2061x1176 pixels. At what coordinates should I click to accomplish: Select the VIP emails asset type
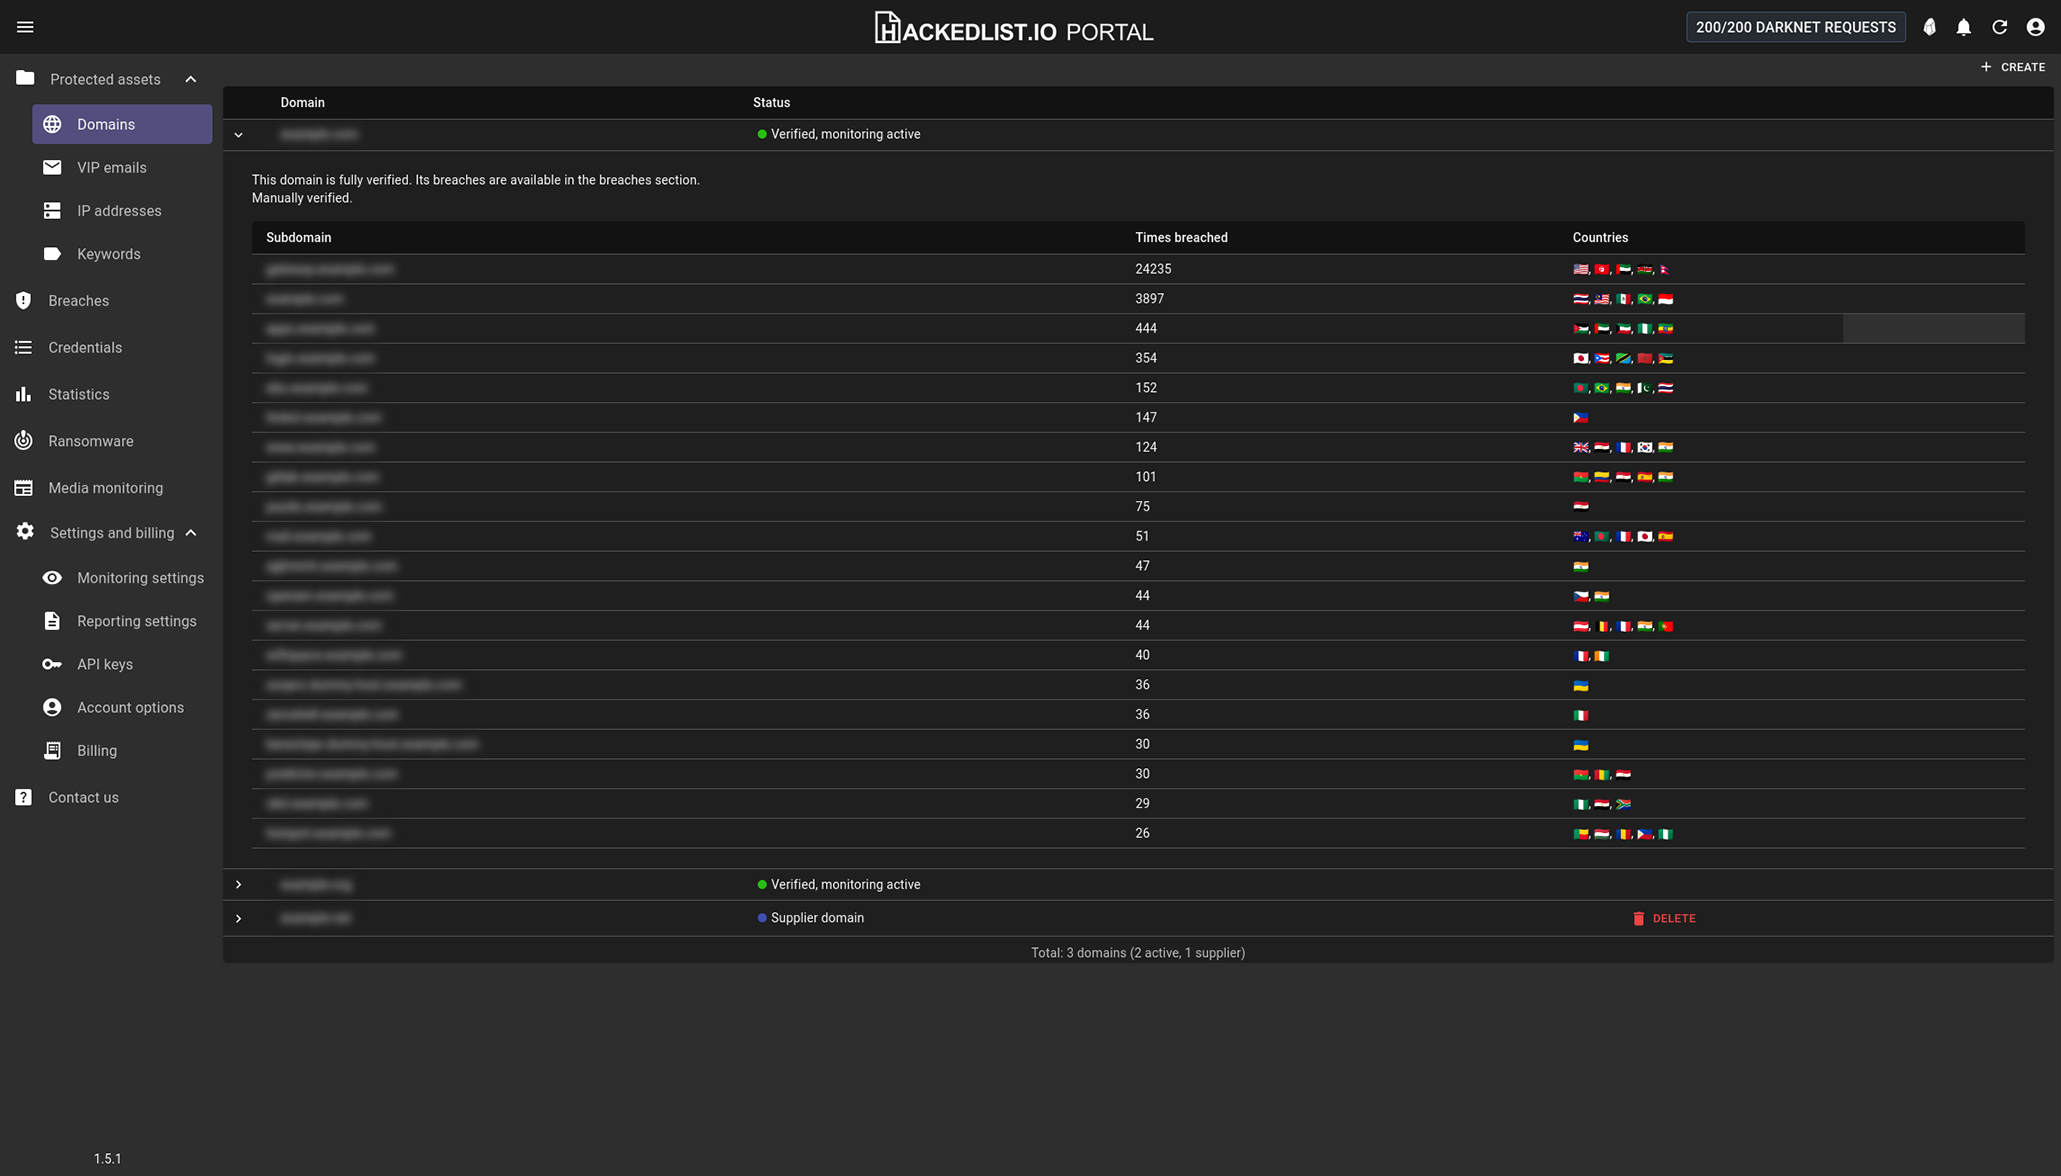(x=111, y=167)
